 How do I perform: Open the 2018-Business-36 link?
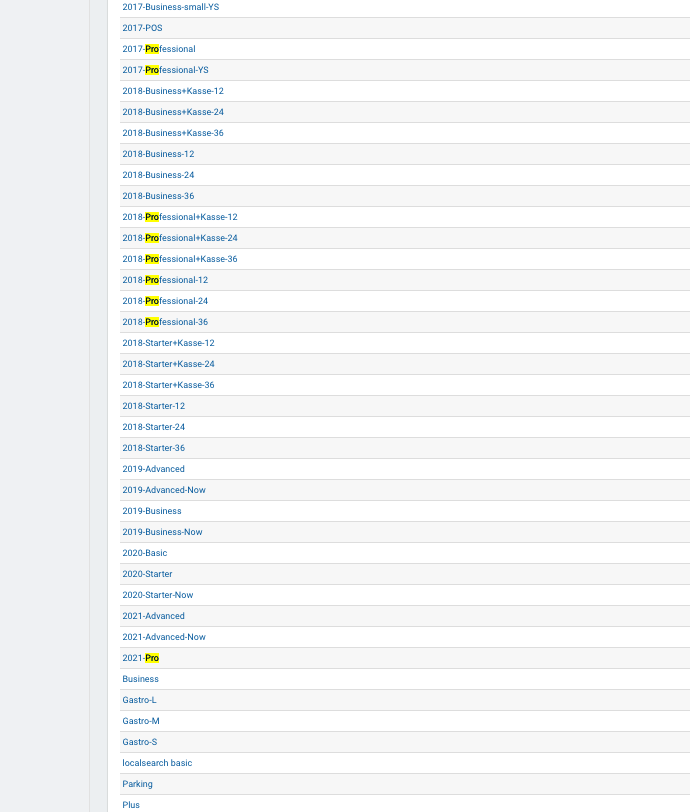(x=159, y=196)
